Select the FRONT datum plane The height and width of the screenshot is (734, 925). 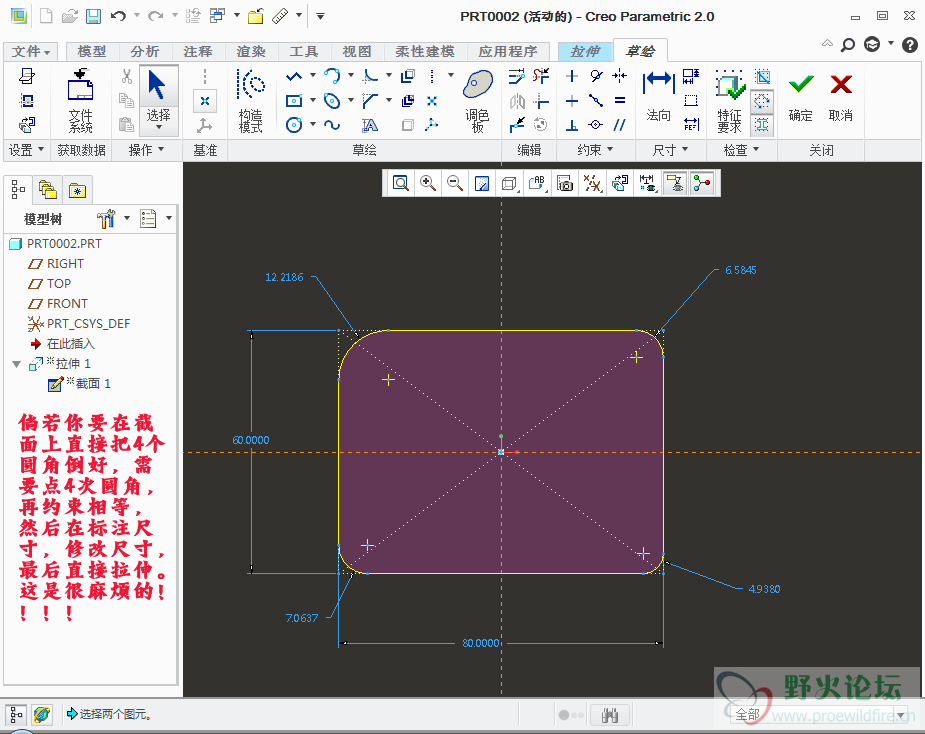[x=59, y=304]
